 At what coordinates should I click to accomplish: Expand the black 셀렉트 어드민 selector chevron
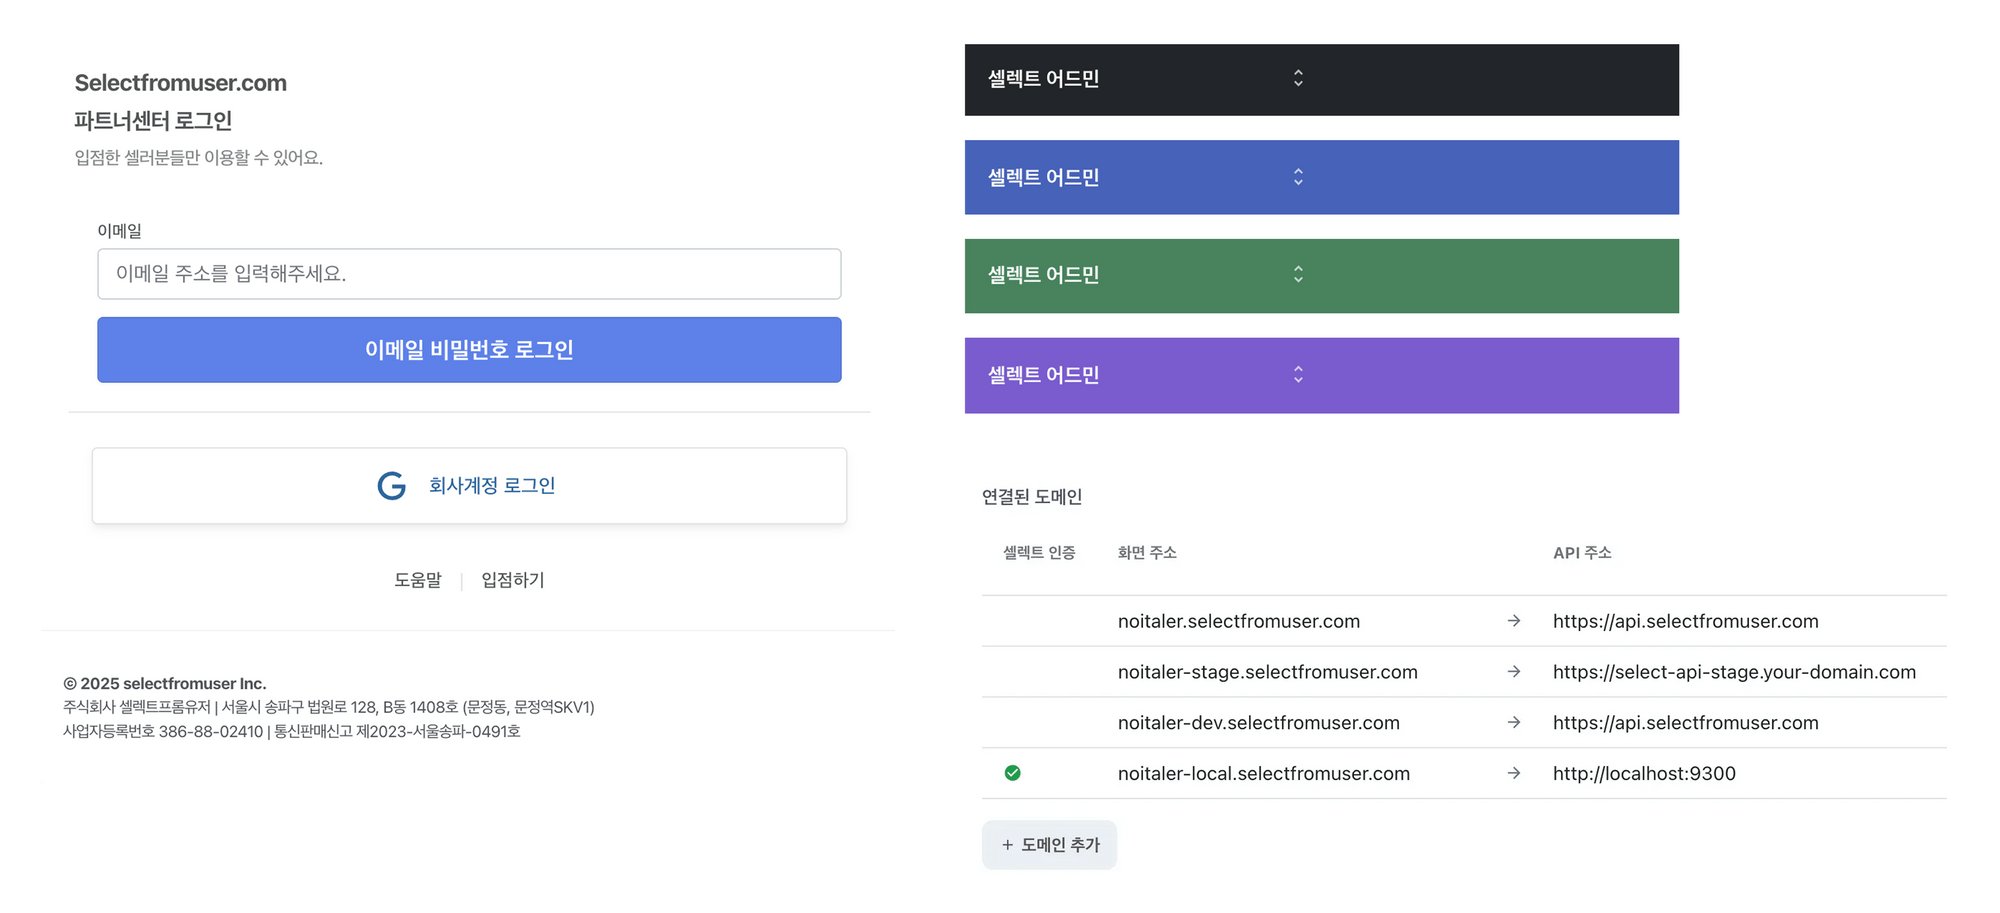1298,78
